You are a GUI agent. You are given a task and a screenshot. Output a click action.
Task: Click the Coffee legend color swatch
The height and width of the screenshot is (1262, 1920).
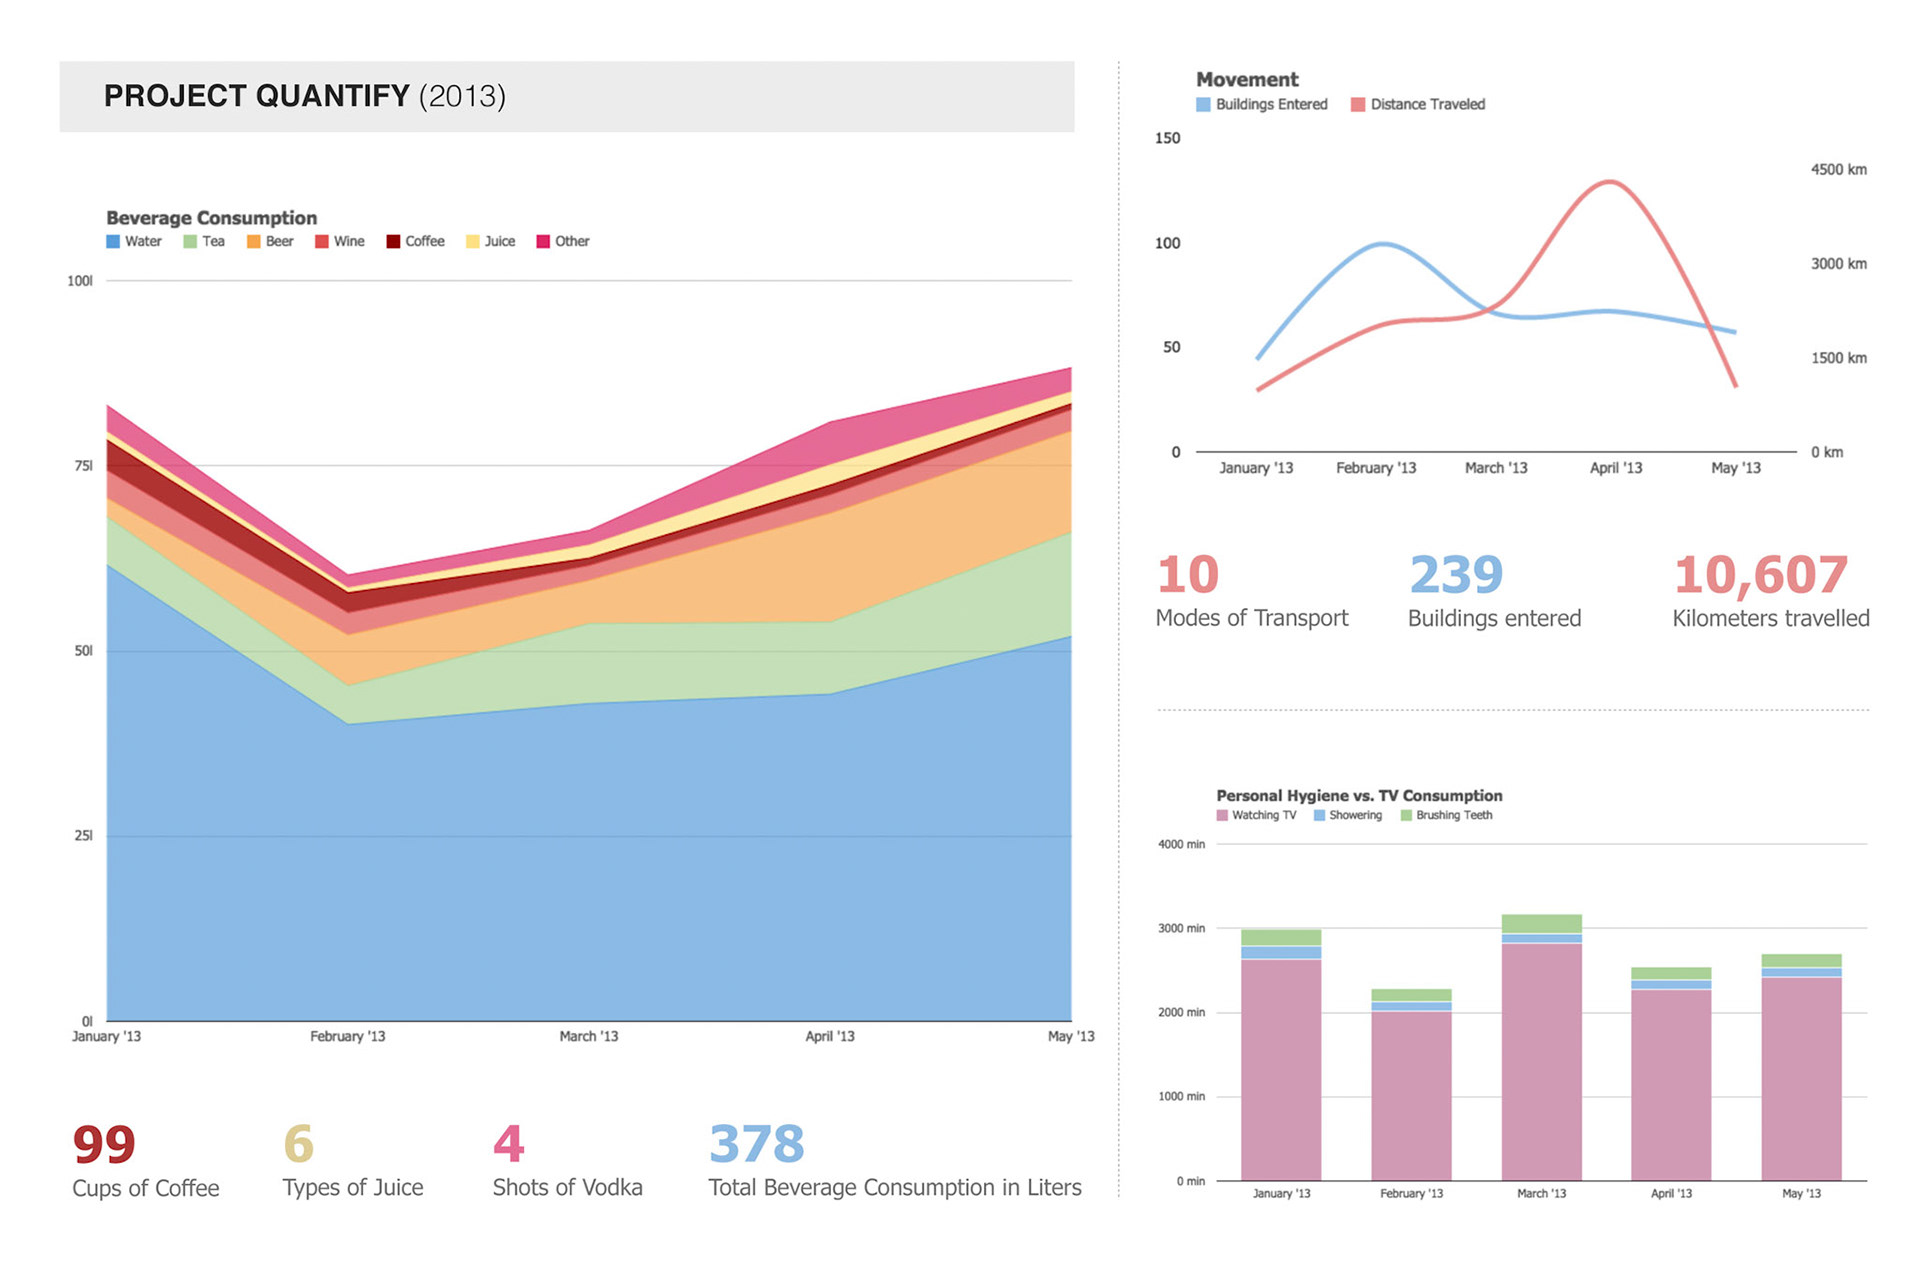[393, 241]
